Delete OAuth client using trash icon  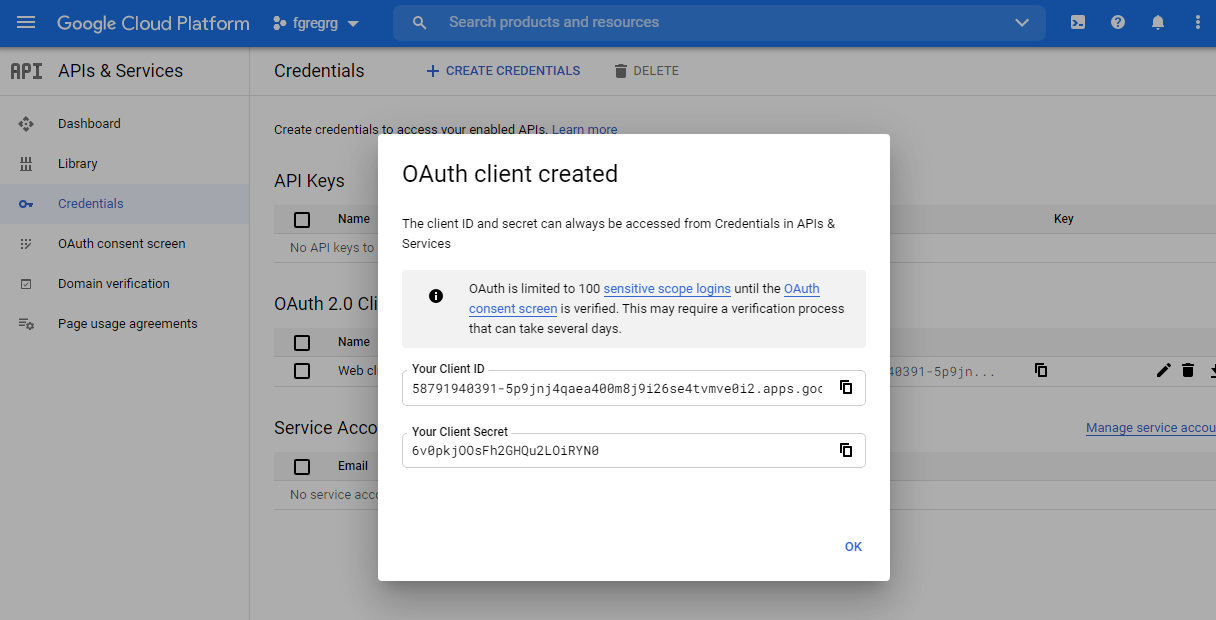(x=1188, y=370)
